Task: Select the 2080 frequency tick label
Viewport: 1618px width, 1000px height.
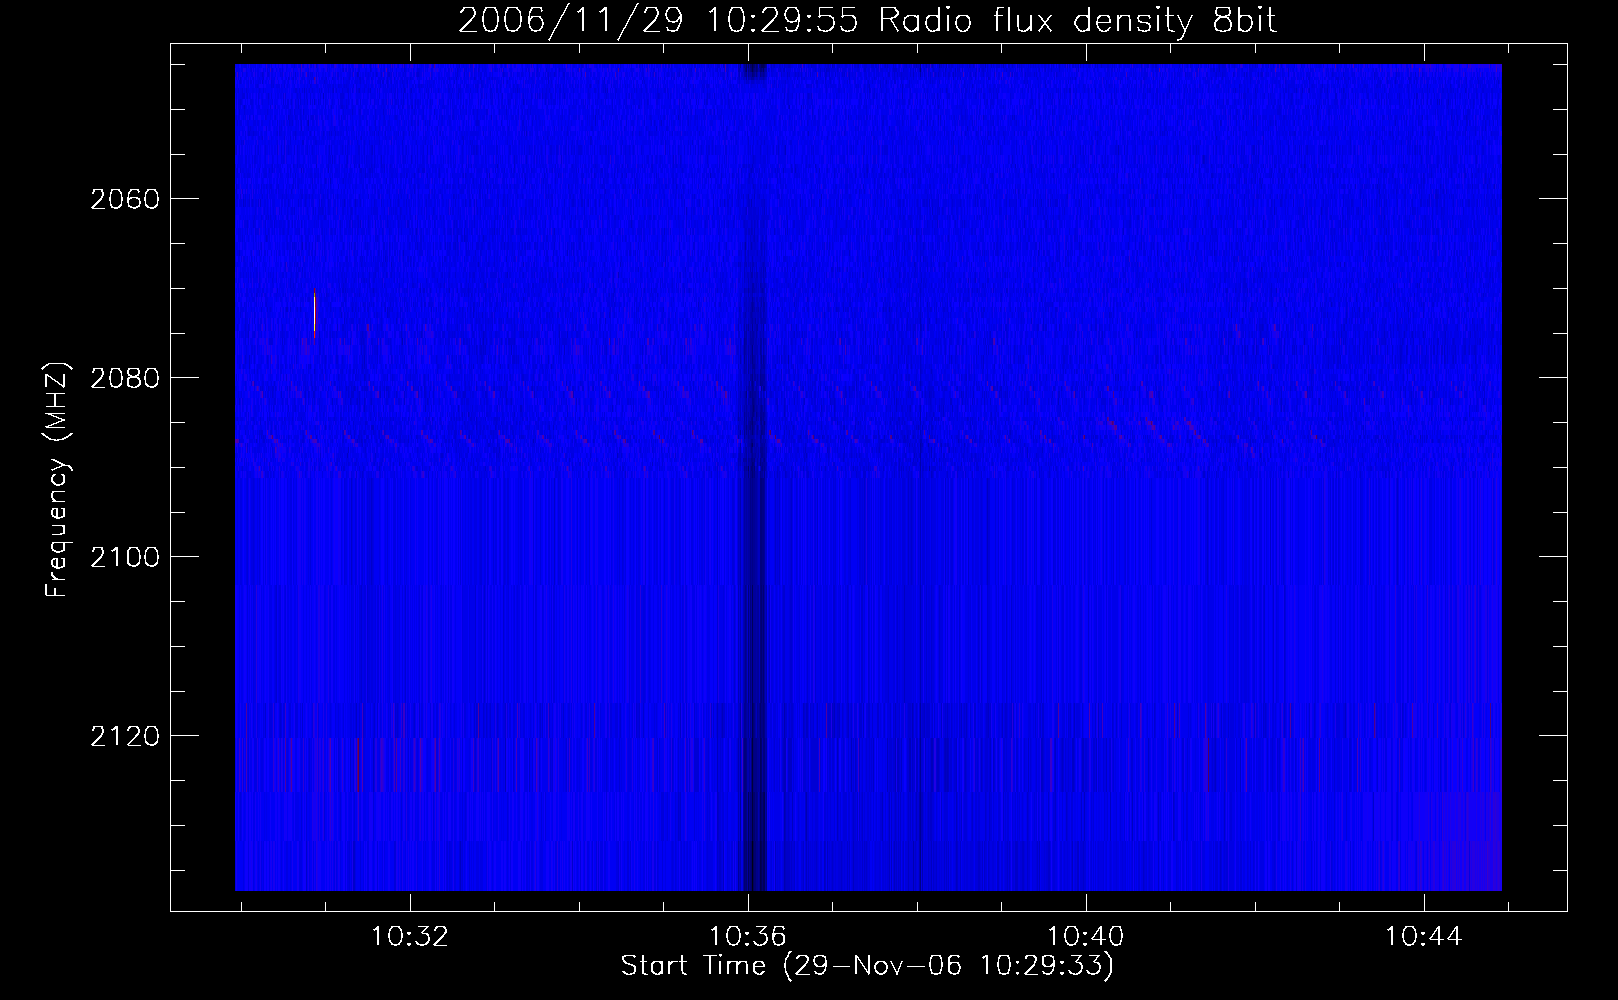Action: (x=125, y=378)
